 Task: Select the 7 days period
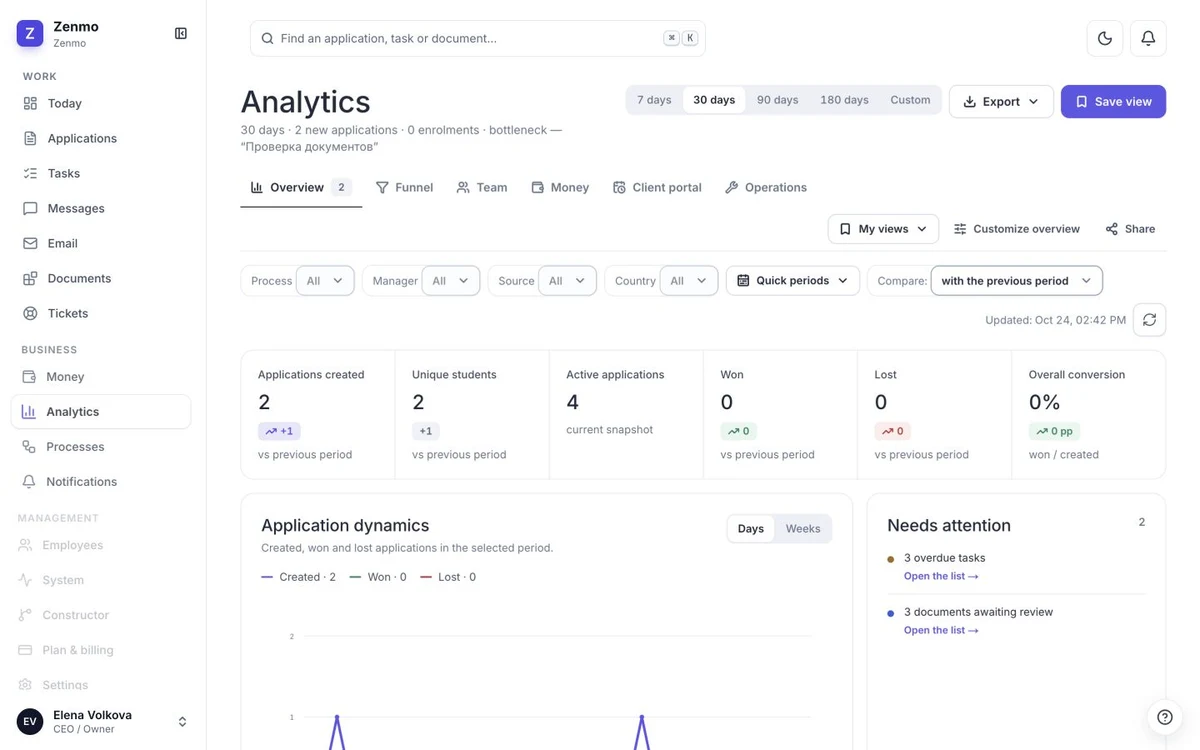(654, 100)
